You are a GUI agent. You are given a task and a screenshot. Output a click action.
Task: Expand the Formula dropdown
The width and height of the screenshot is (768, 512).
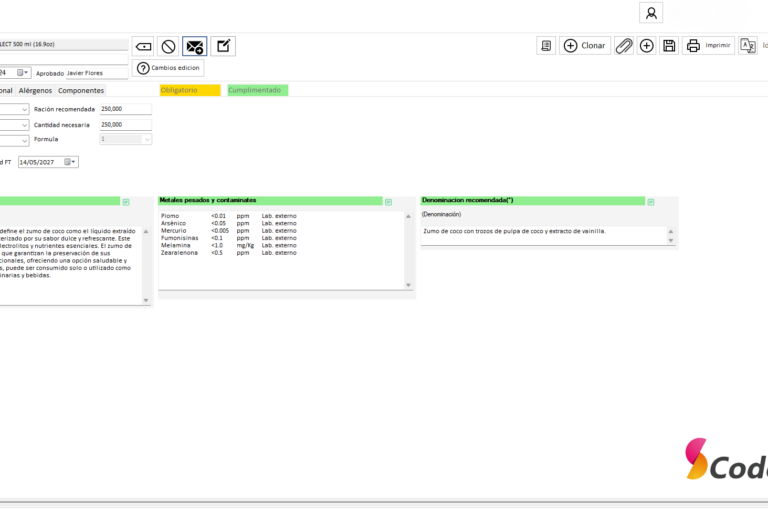click(147, 140)
